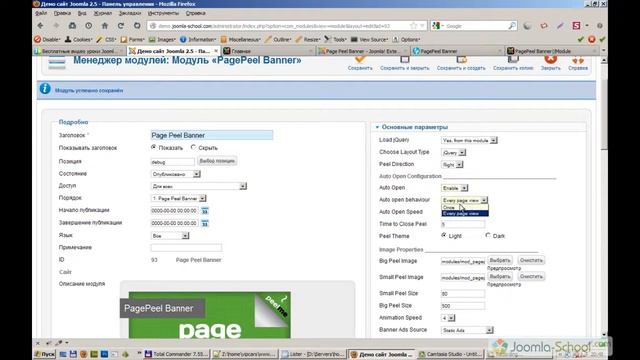Viewport: 640px width, 360px height.
Task: Open the Information menu in developer toolbar
Action: (198, 40)
